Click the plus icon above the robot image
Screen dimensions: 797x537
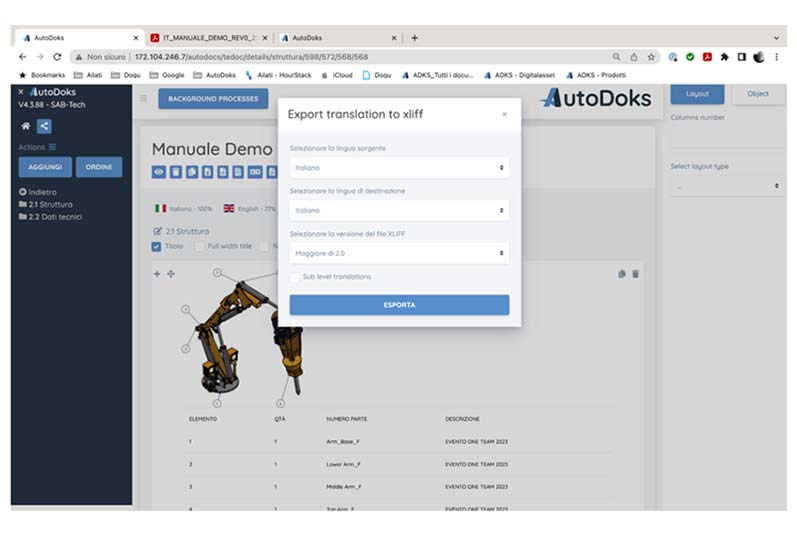tap(157, 274)
